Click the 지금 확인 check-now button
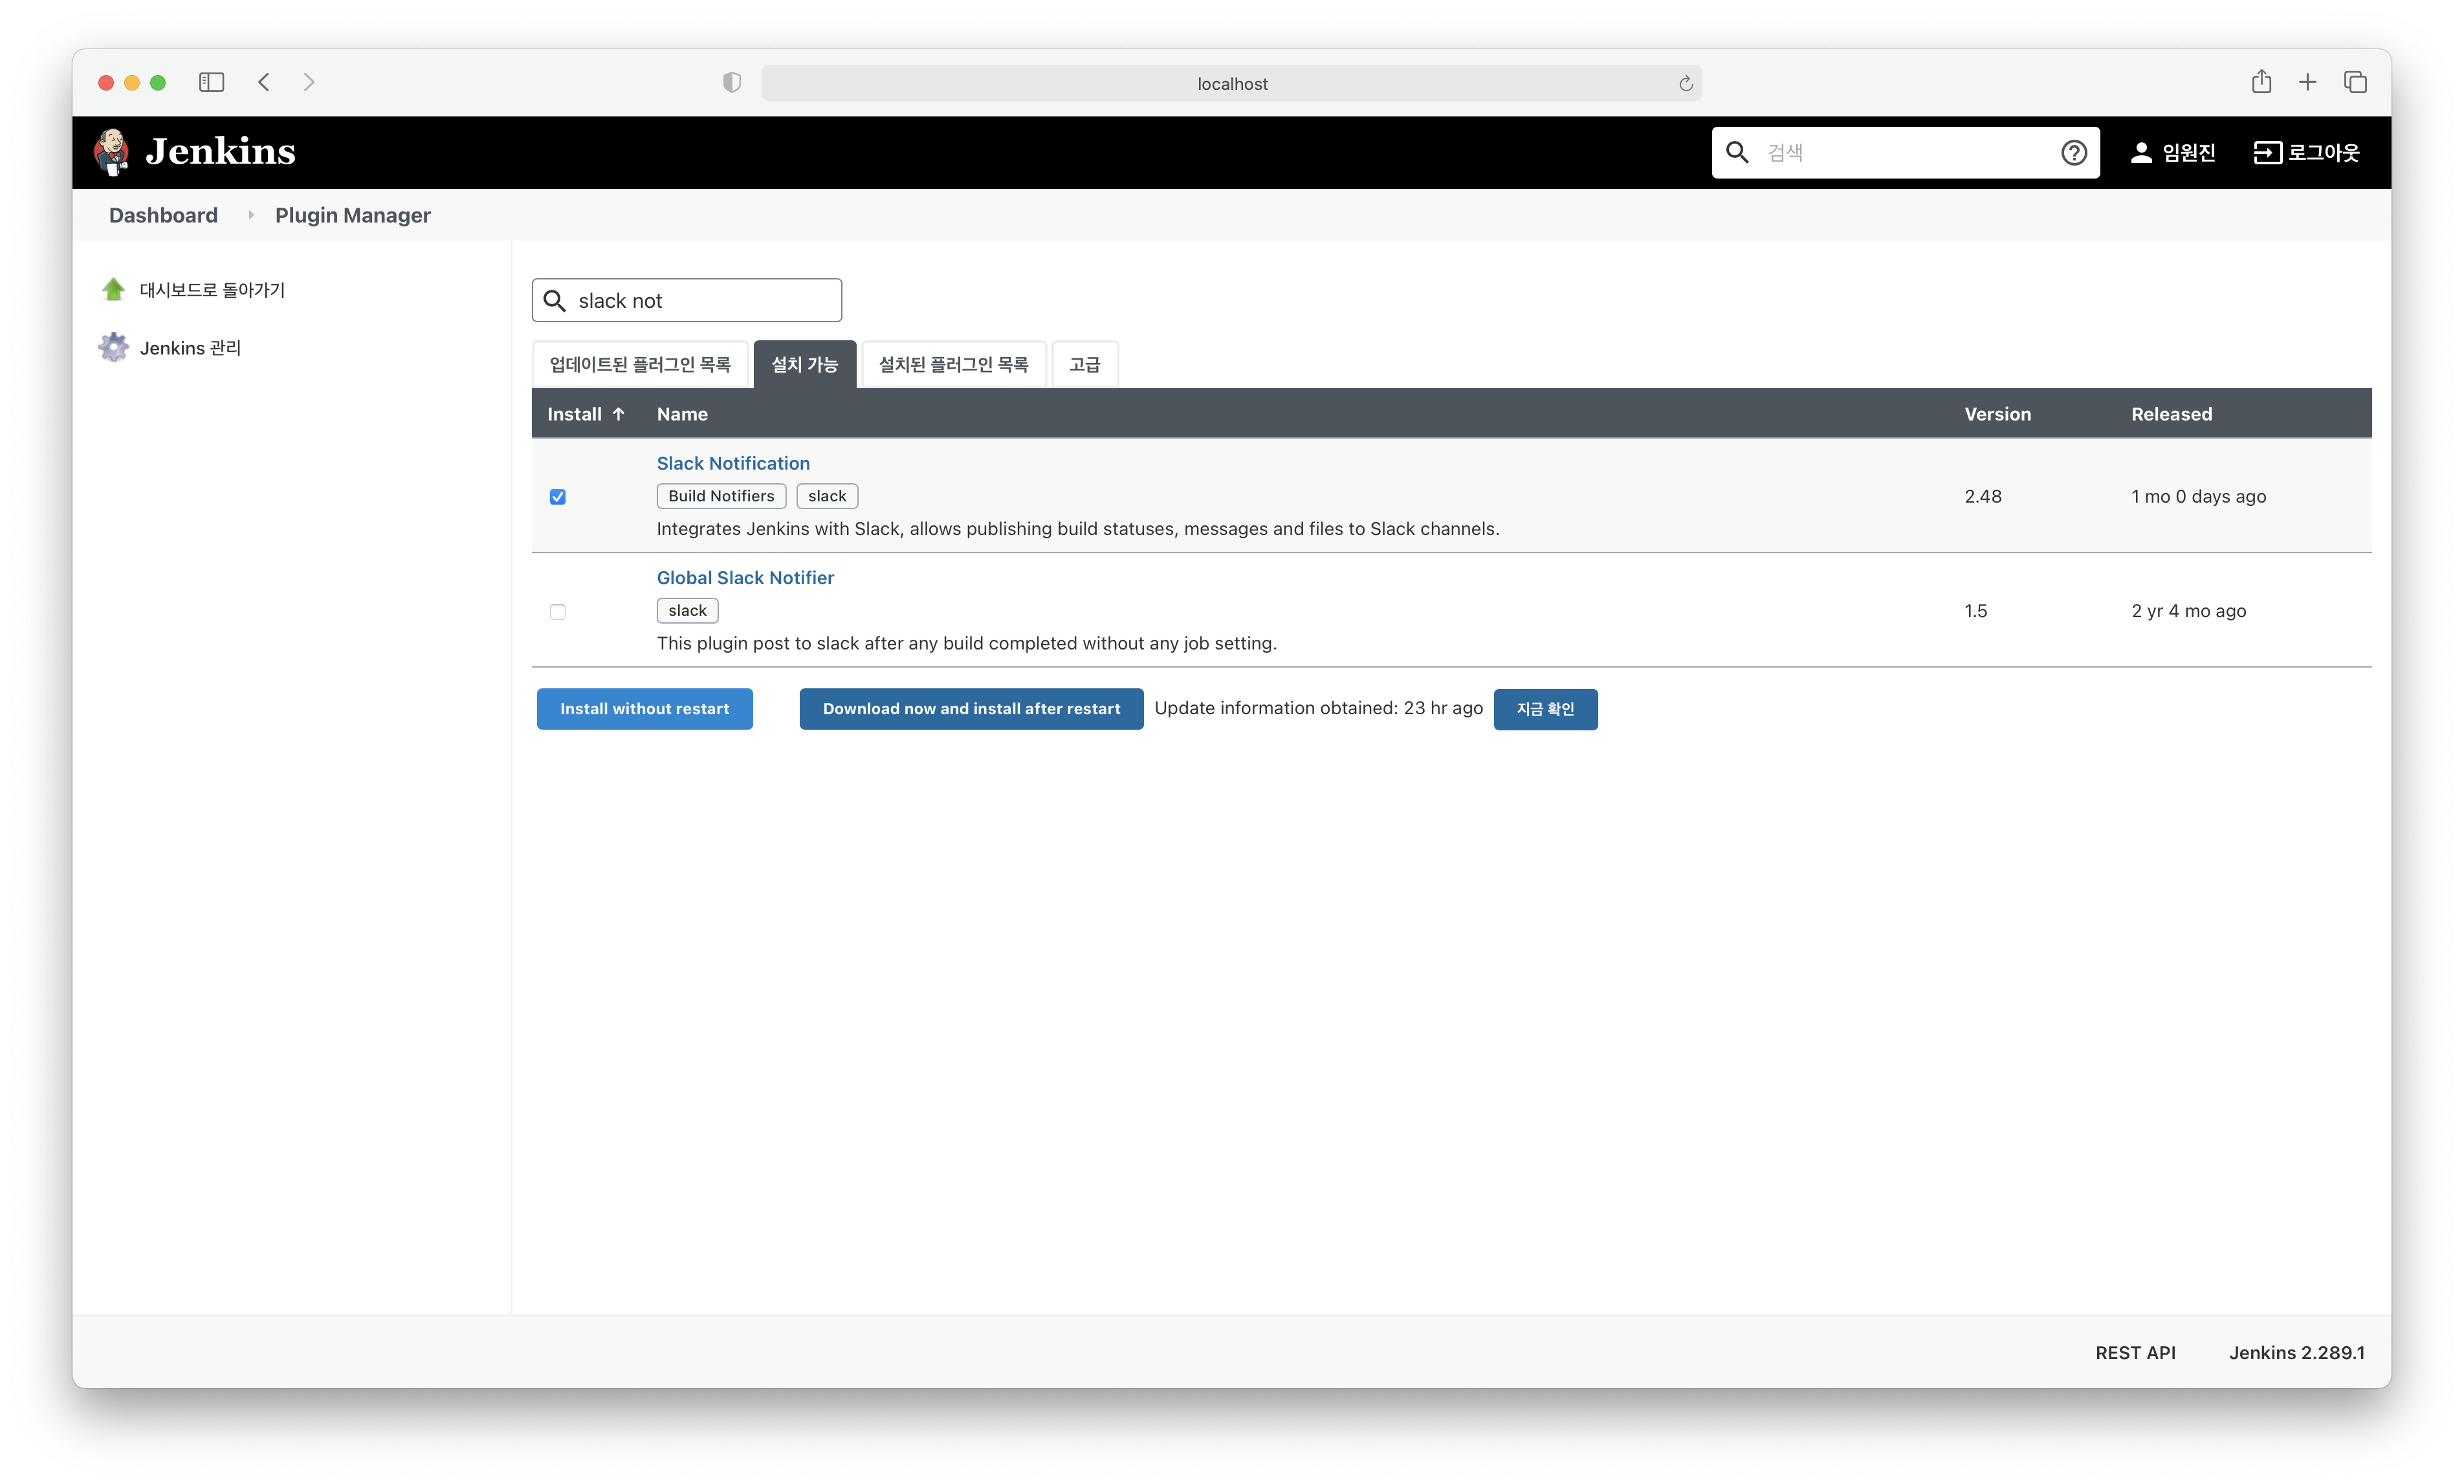 (x=1545, y=709)
